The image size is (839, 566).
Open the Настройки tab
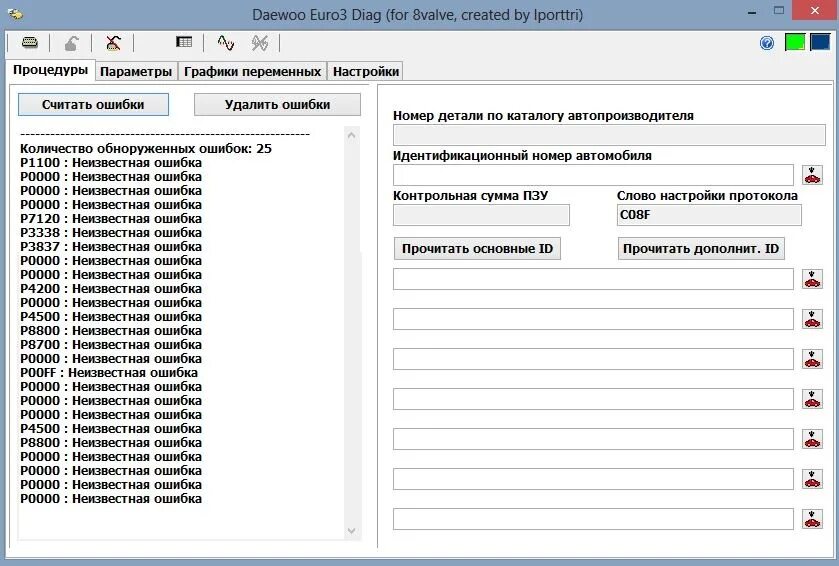coord(366,71)
